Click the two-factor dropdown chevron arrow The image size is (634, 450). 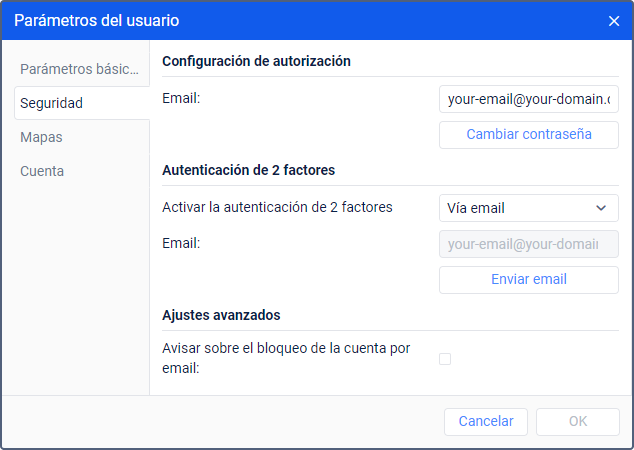[601, 208]
